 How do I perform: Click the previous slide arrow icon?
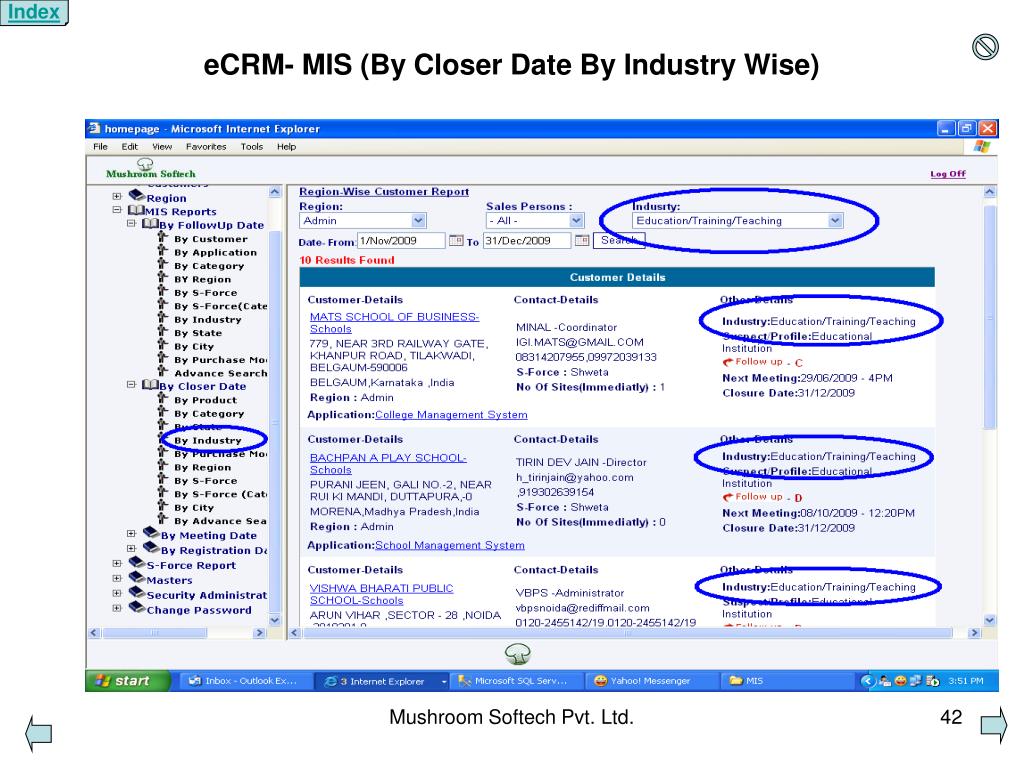(39, 732)
